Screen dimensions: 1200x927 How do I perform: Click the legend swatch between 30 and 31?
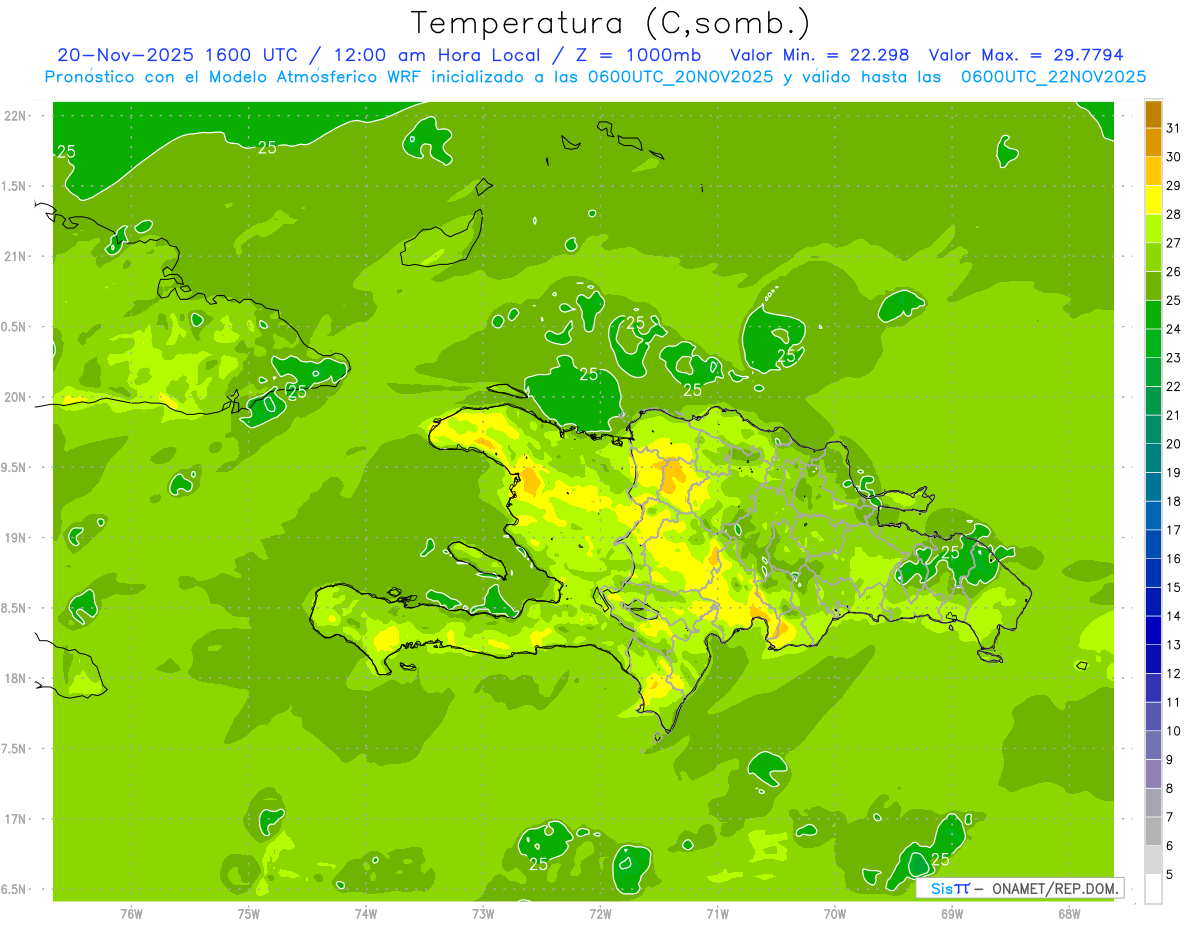1153,142
